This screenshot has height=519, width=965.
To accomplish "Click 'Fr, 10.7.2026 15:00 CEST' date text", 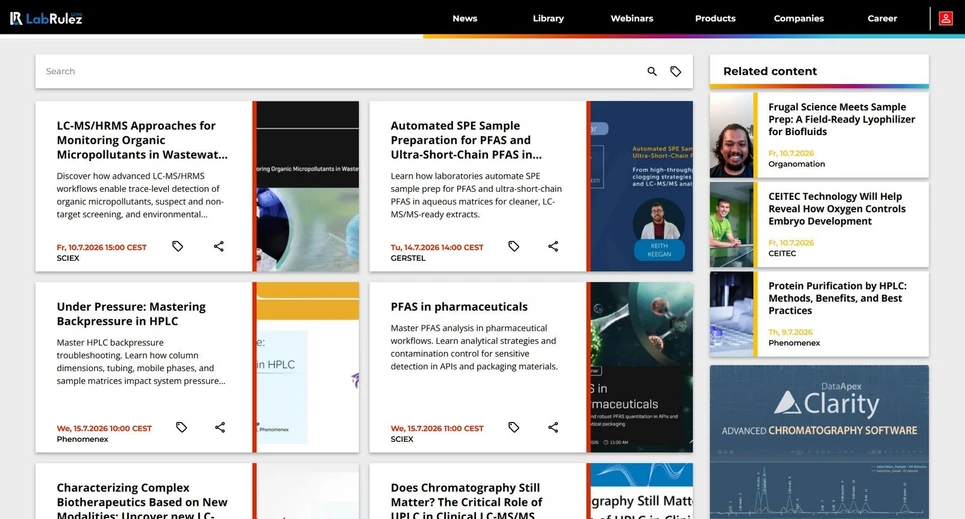I will [x=102, y=247].
